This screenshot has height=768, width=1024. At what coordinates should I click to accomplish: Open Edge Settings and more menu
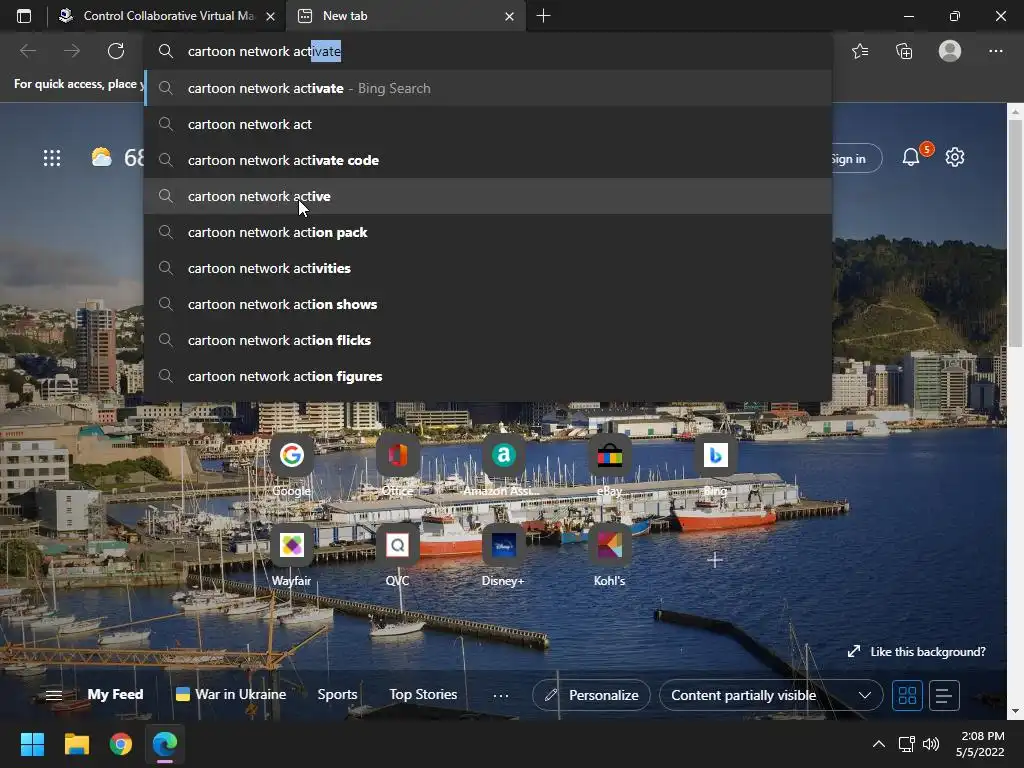[x=995, y=51]
